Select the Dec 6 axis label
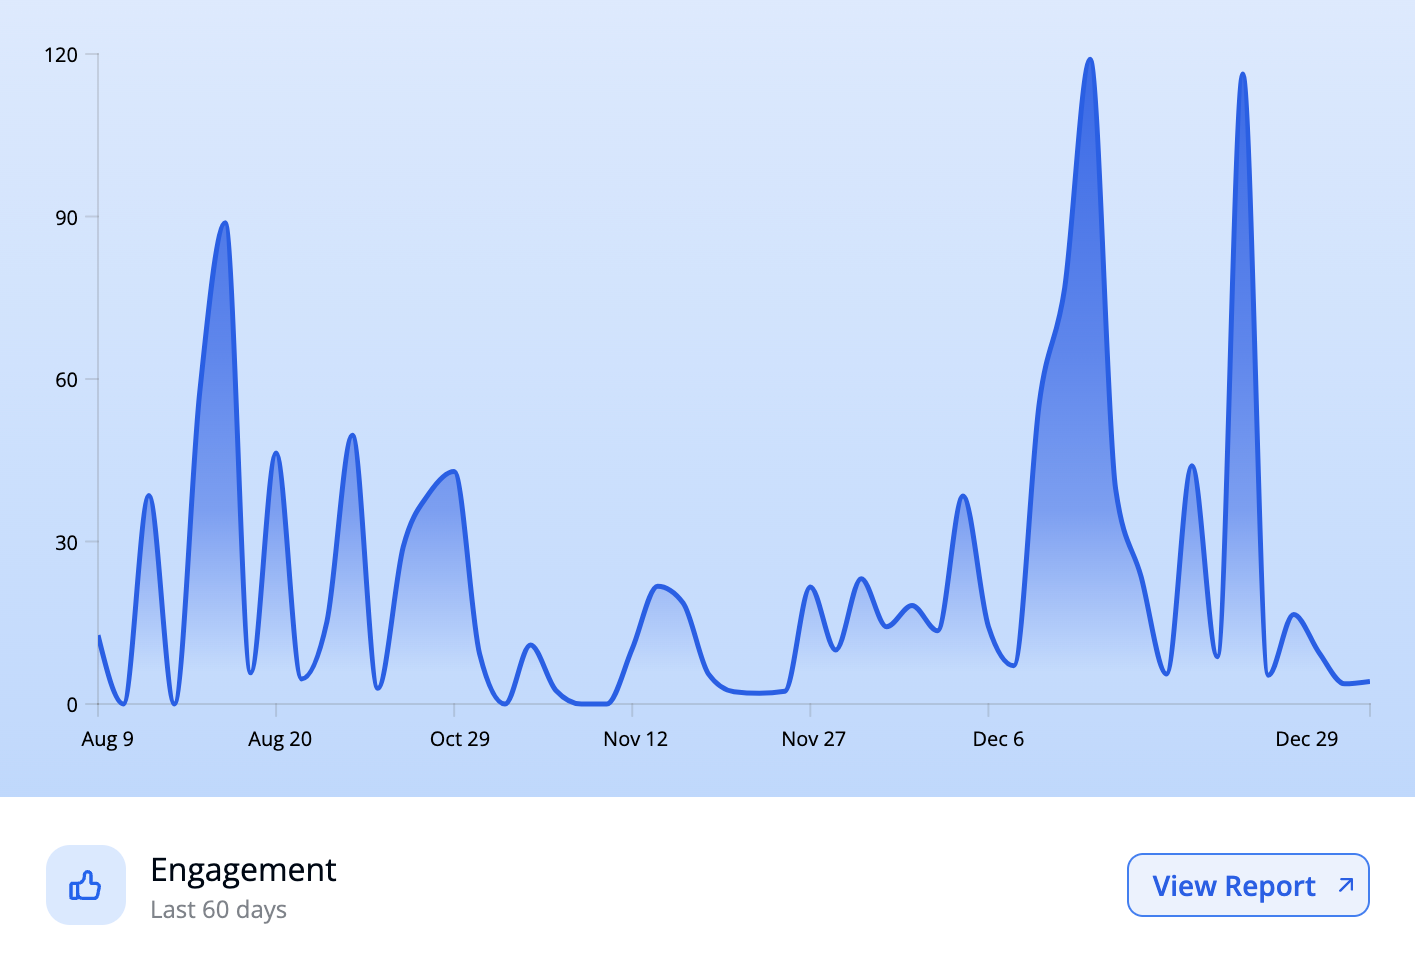 point(998,739)
